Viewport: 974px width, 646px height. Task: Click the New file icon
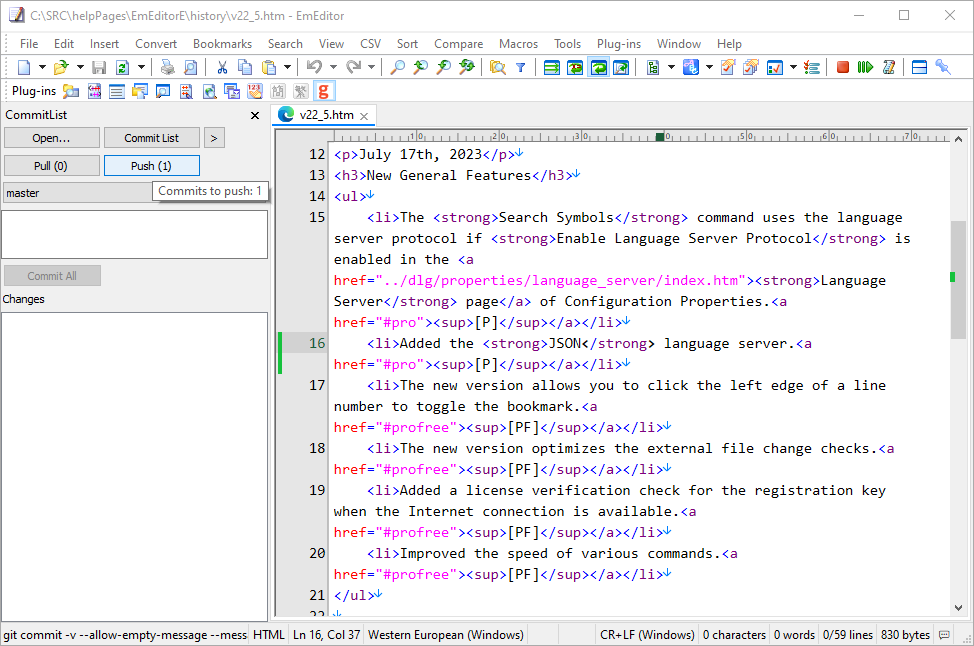click(x=24, y=67)
